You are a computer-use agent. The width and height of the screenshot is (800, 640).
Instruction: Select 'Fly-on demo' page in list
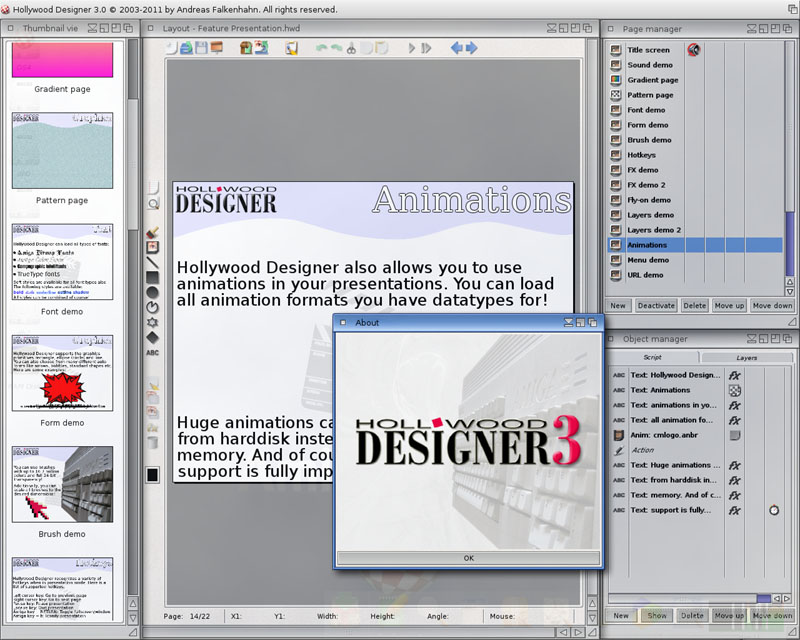(695, 200)
